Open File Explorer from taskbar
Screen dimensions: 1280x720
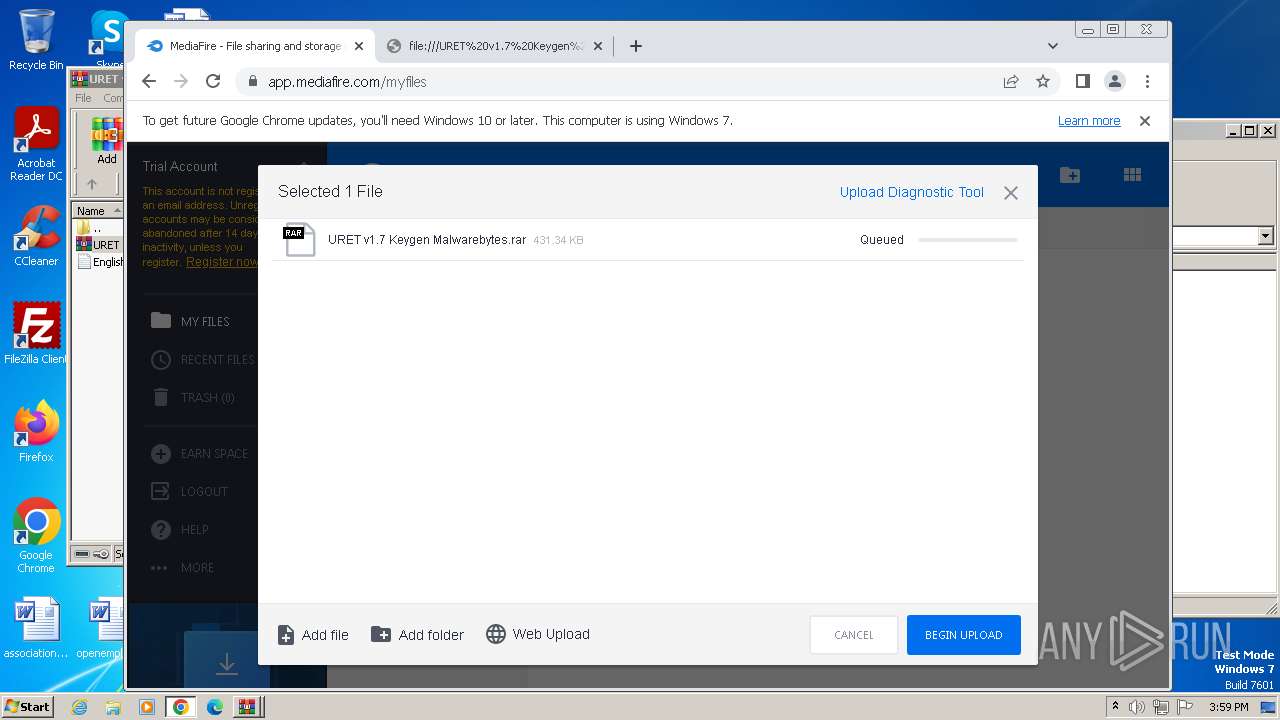(x=113, y=707)
